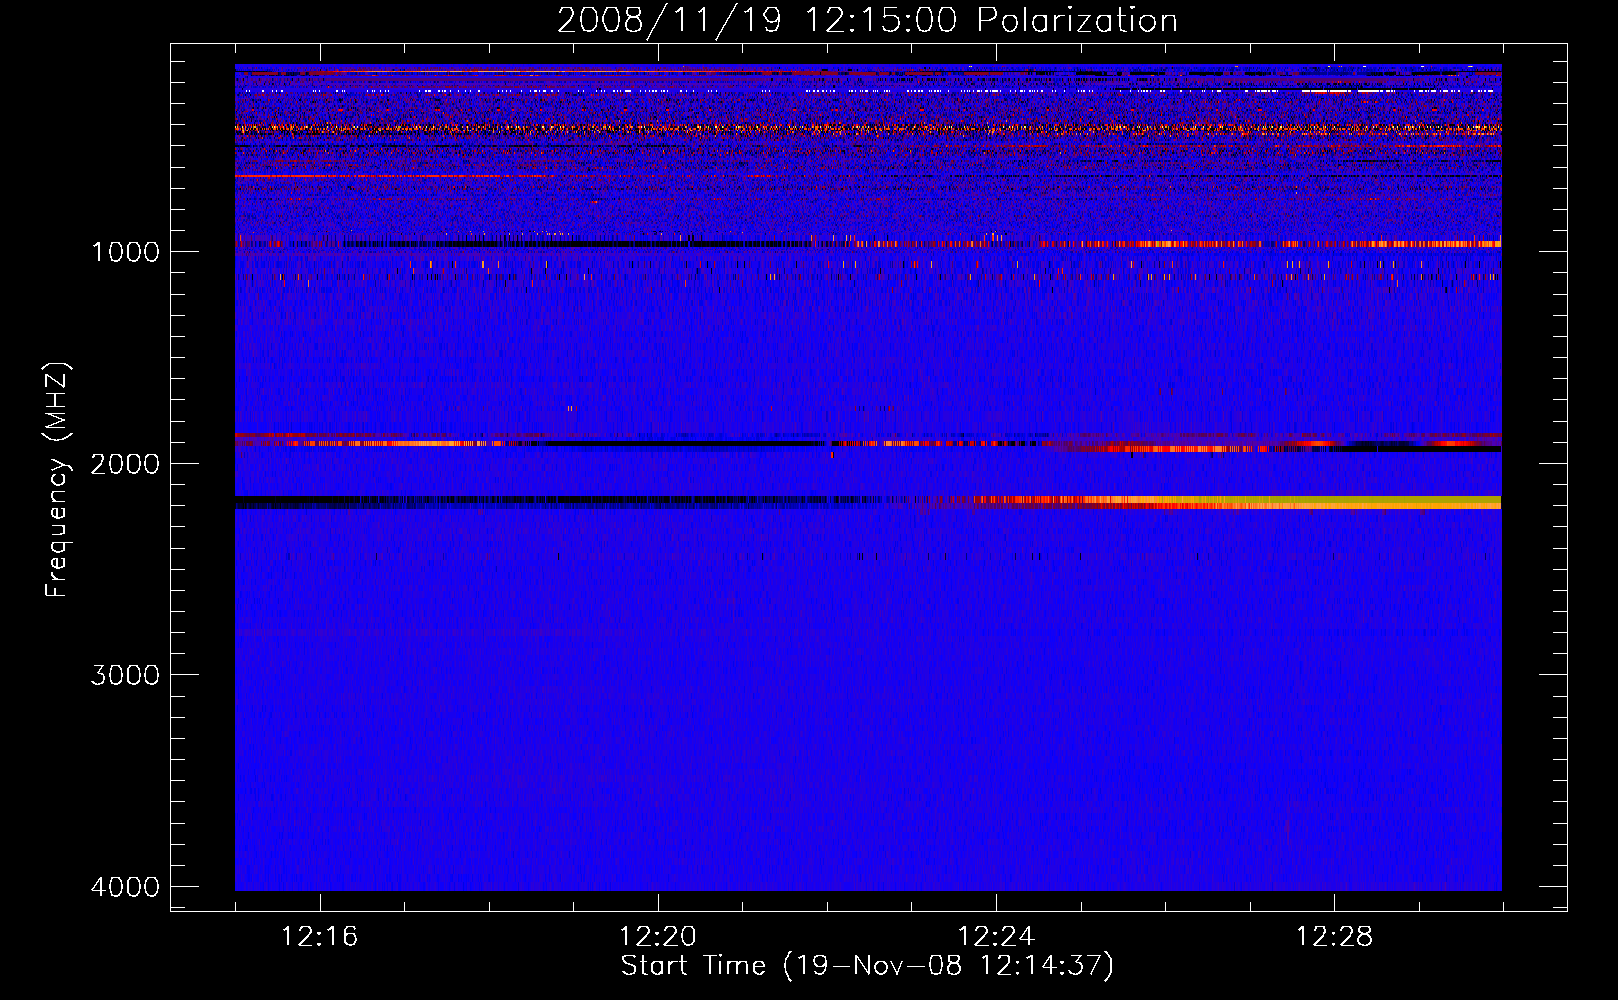
Task: Click the bright yellow emission band near 2200 MHz
Action: pyautogui.click(x=1300, y=502)
